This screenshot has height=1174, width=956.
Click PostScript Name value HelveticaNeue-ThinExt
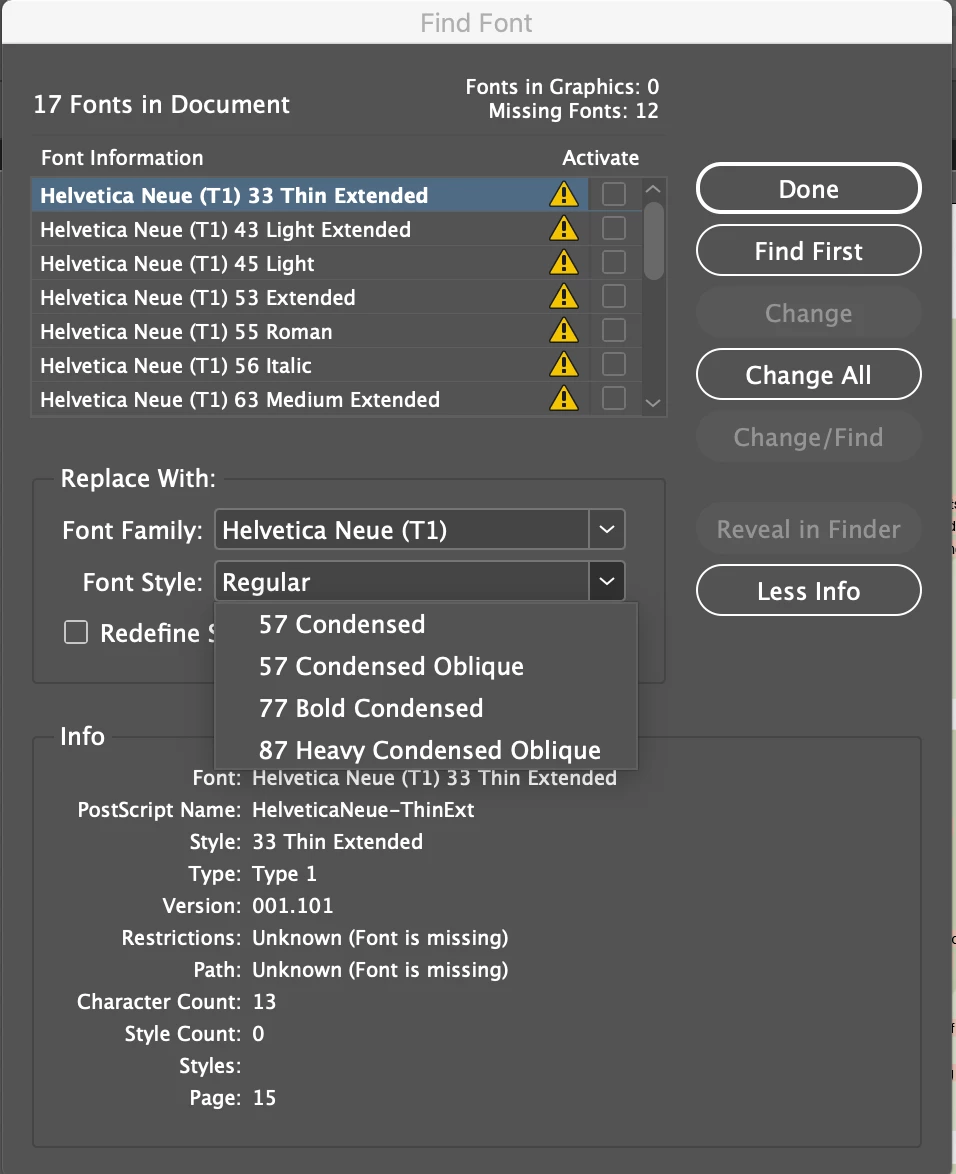[363, 809]
